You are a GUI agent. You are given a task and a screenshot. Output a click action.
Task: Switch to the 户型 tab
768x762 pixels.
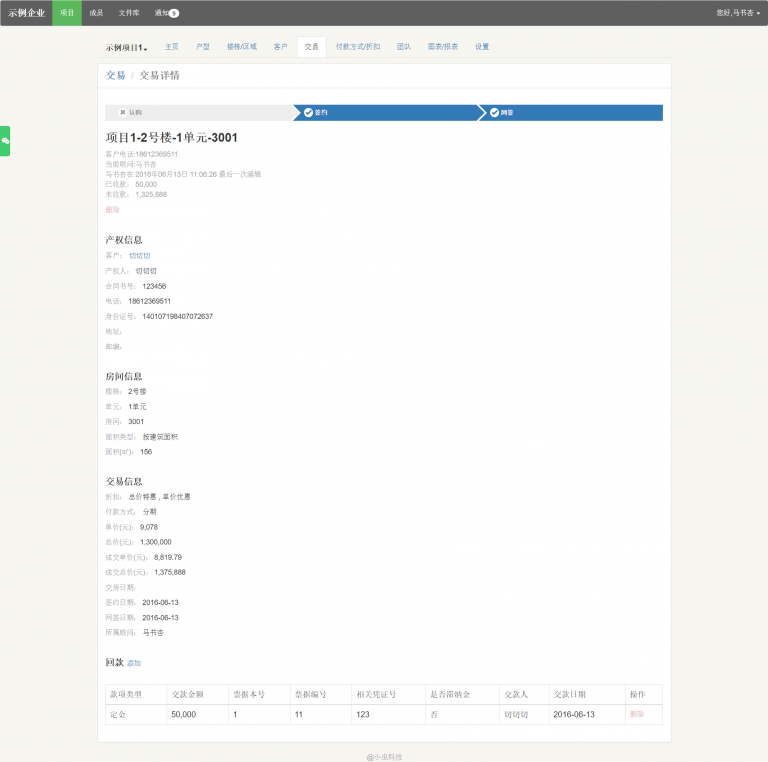[x=203, y=47]
